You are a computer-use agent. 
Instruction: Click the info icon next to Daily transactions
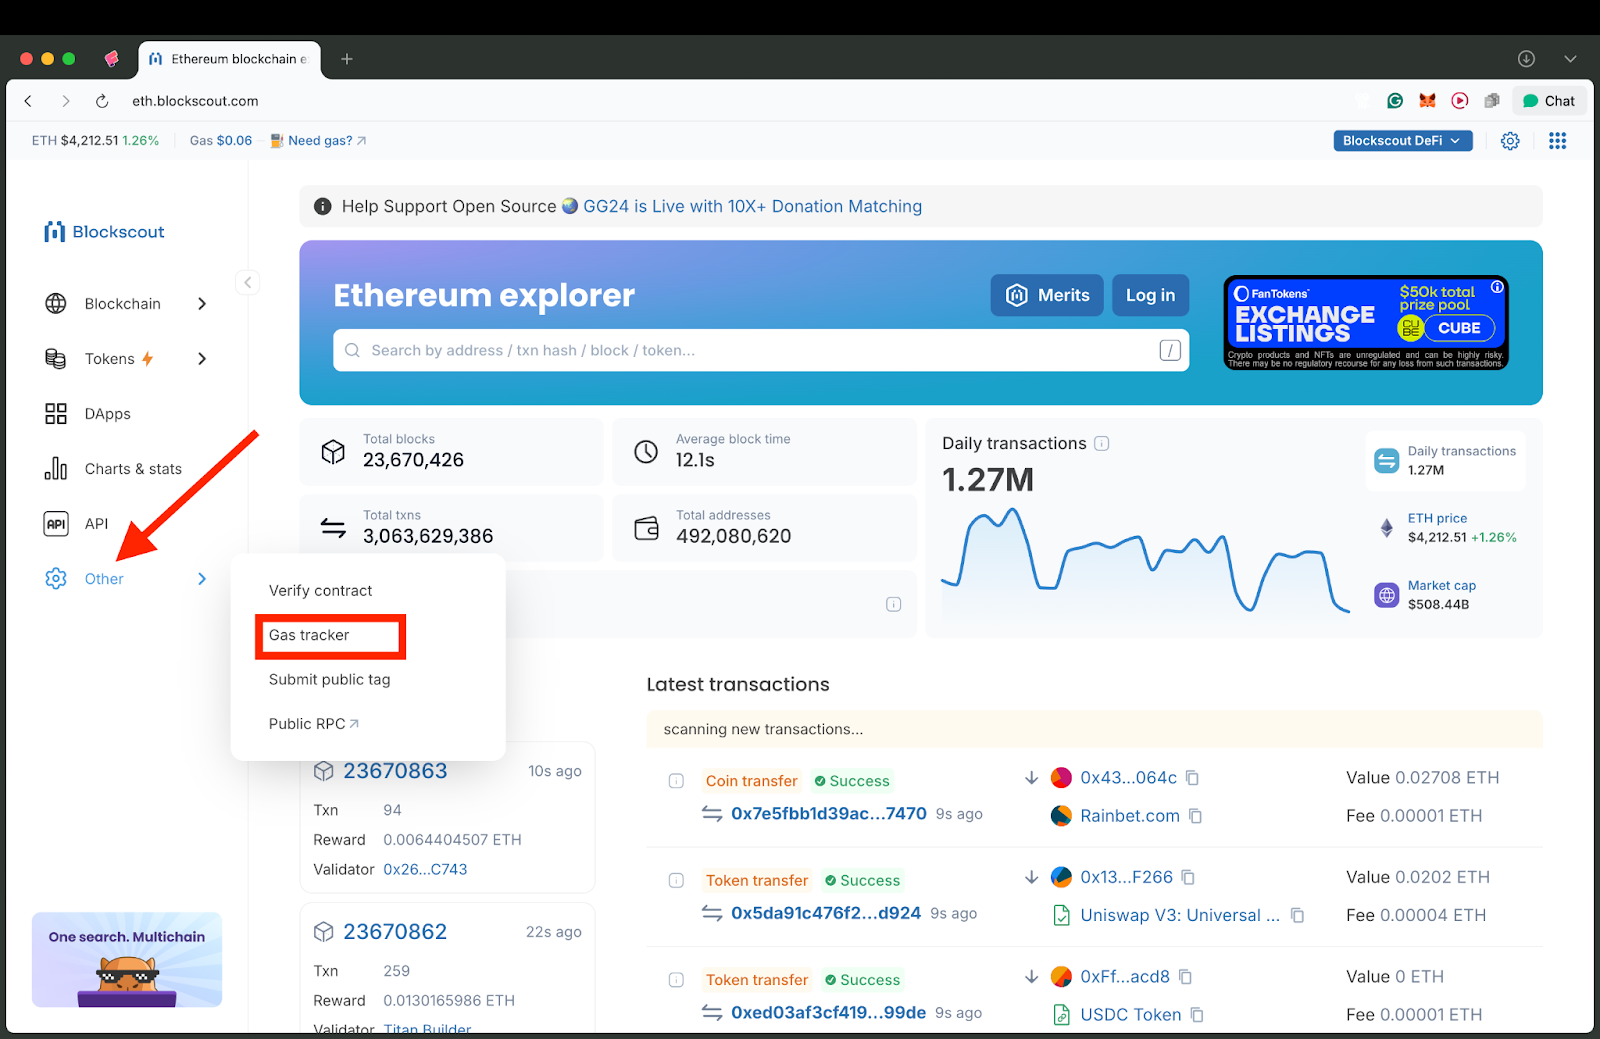point(1102,443)
